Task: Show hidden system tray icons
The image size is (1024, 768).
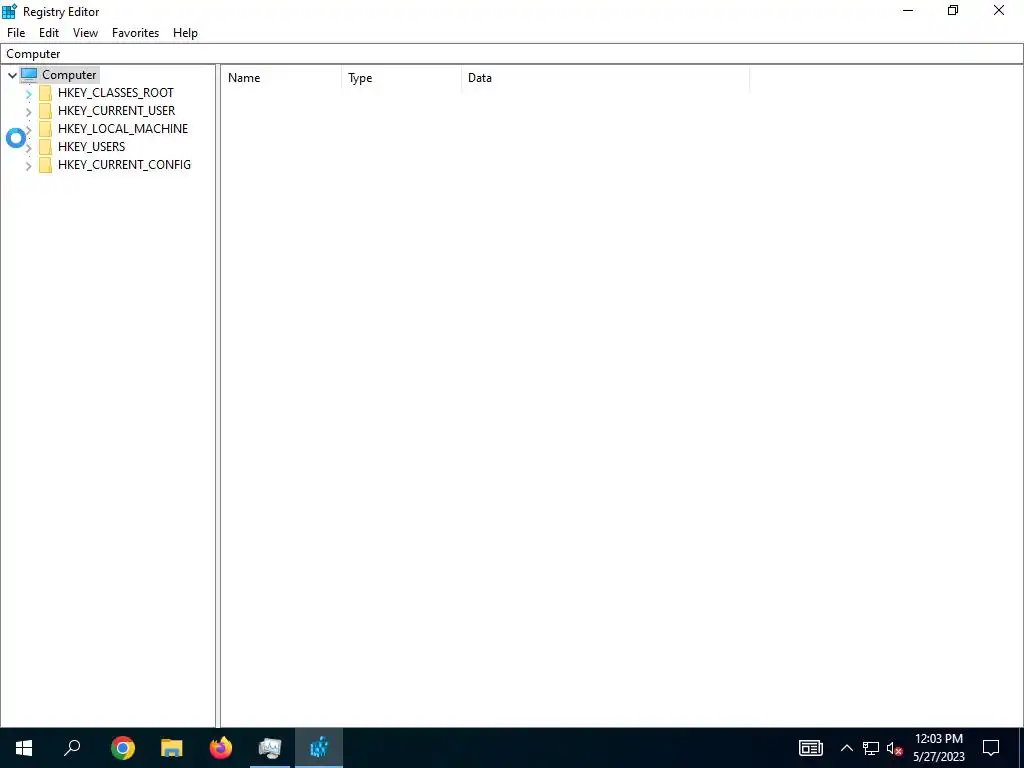Action: point(846,748)
